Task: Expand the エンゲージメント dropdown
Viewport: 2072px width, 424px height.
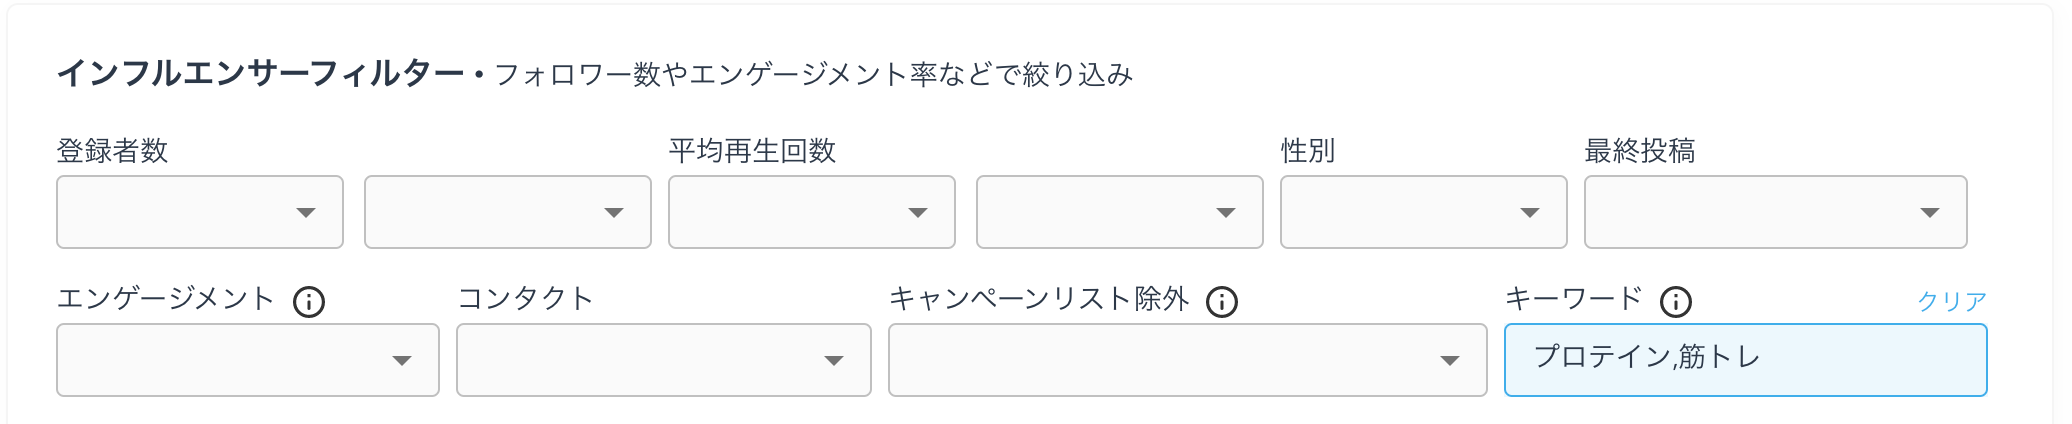Action: click(248, 360)
